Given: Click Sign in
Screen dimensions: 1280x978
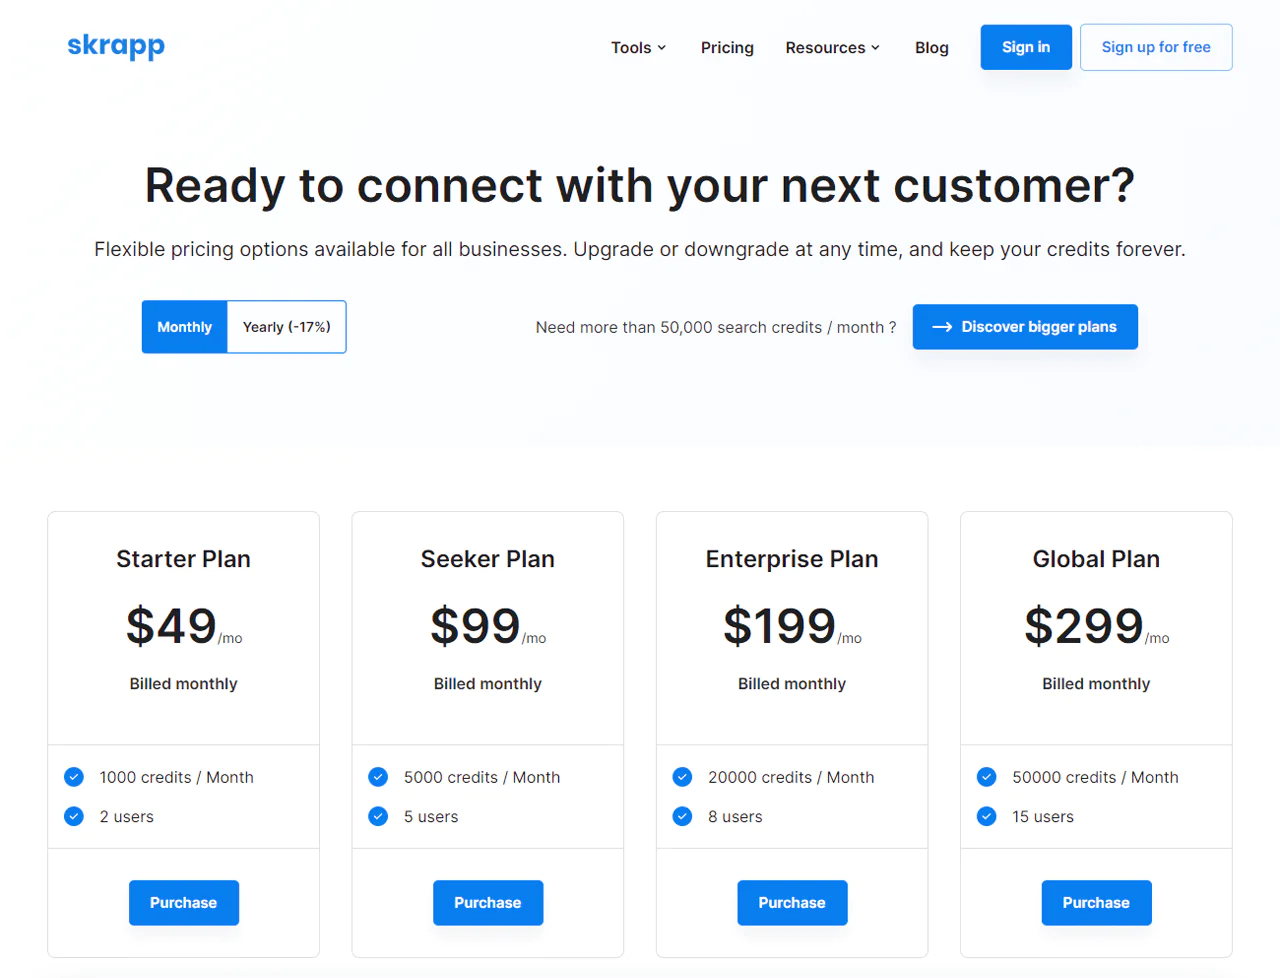Looking at the screenshot, I should point(1026,46).
